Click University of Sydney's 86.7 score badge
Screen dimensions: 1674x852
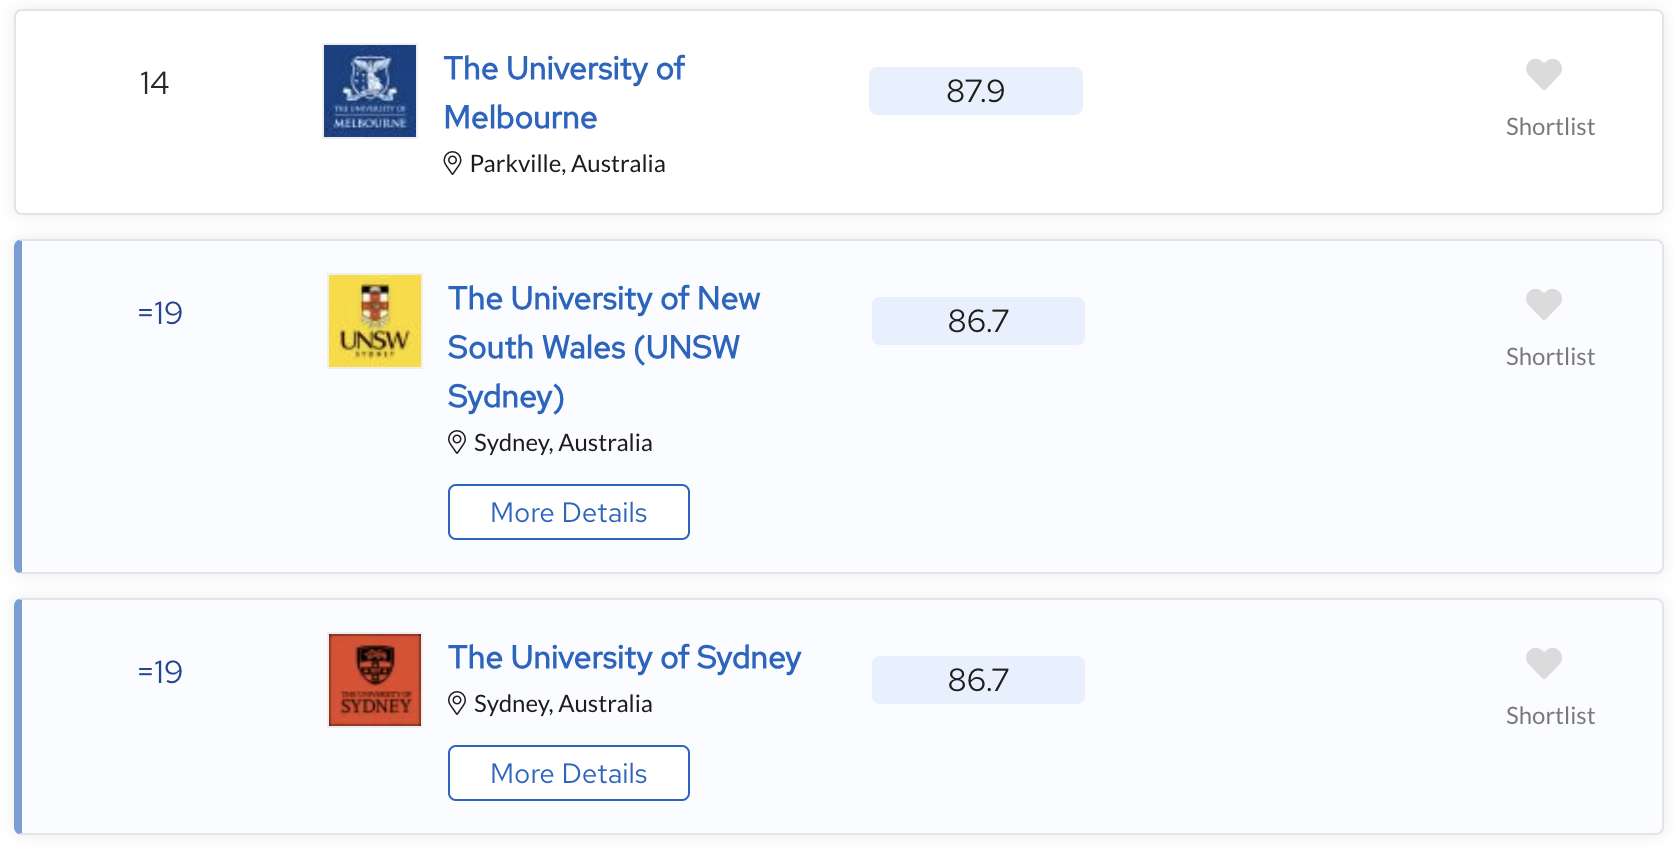coord(978,680)
